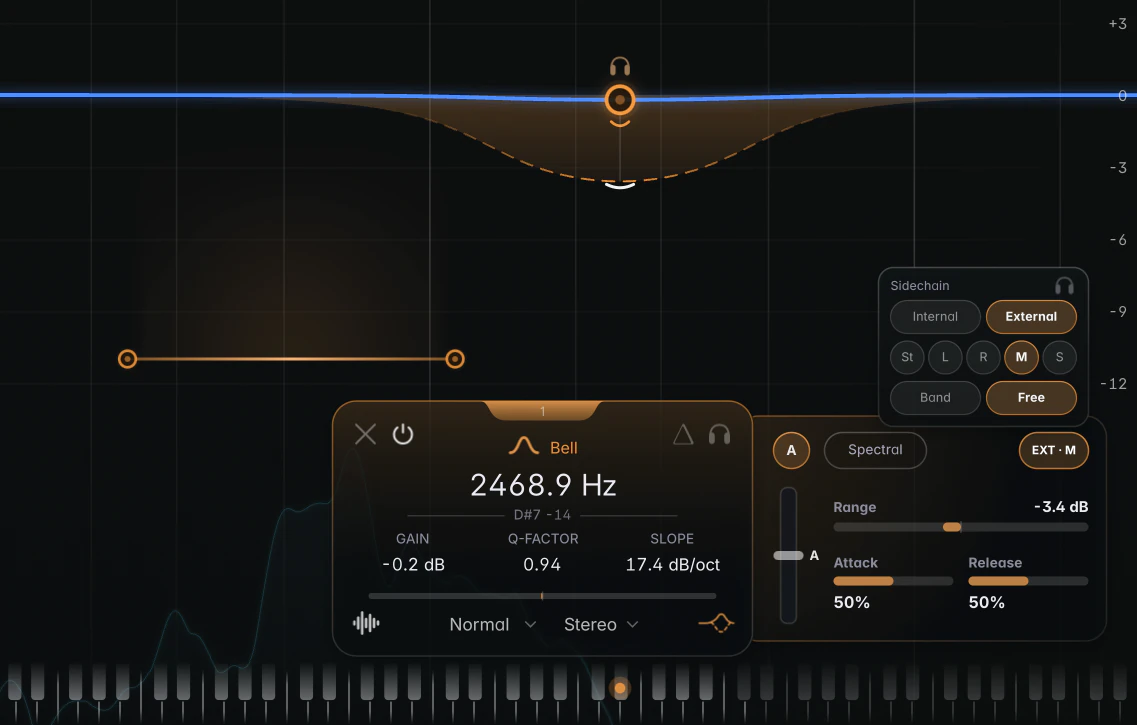Click the waveform spectrum icon
Screen dimensions: 1137x725
pos(366,623)
